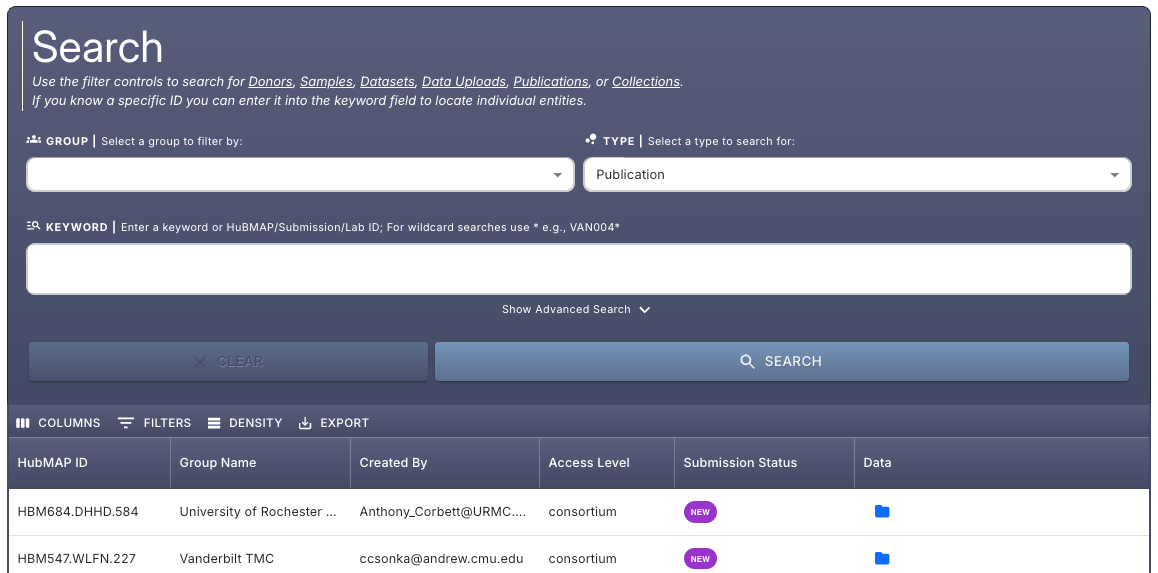
Task: Follow the Donors link
Action: (x=270, y=82)
